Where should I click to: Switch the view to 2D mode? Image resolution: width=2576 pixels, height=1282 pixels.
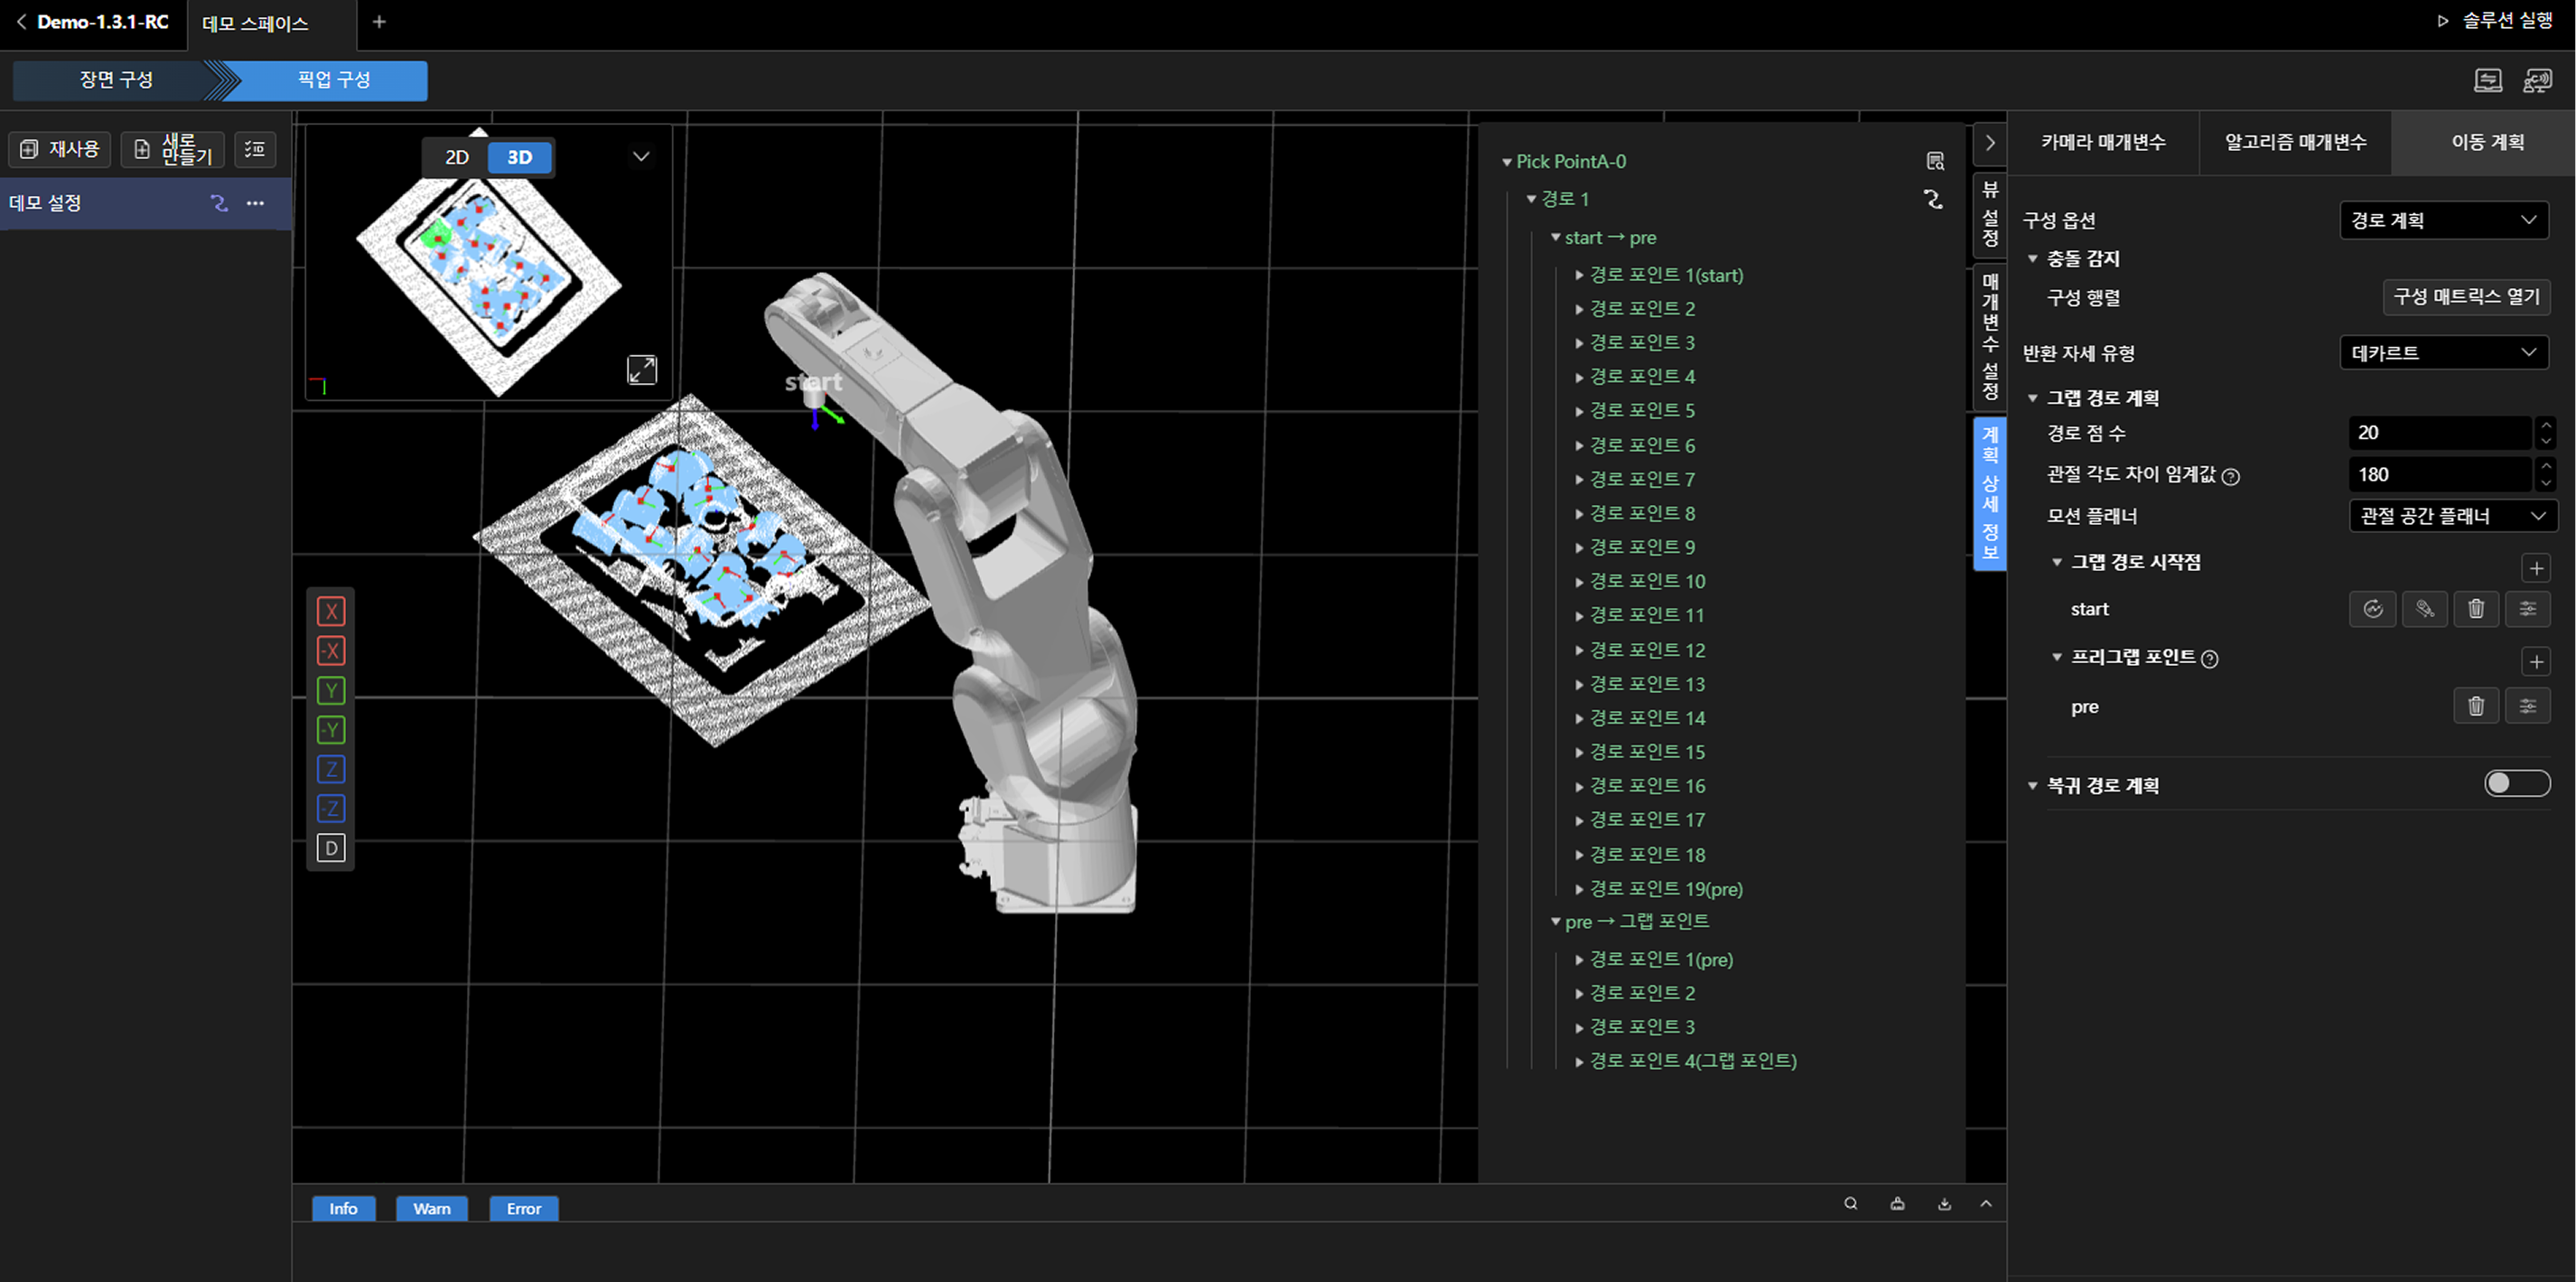coord(457,157)
